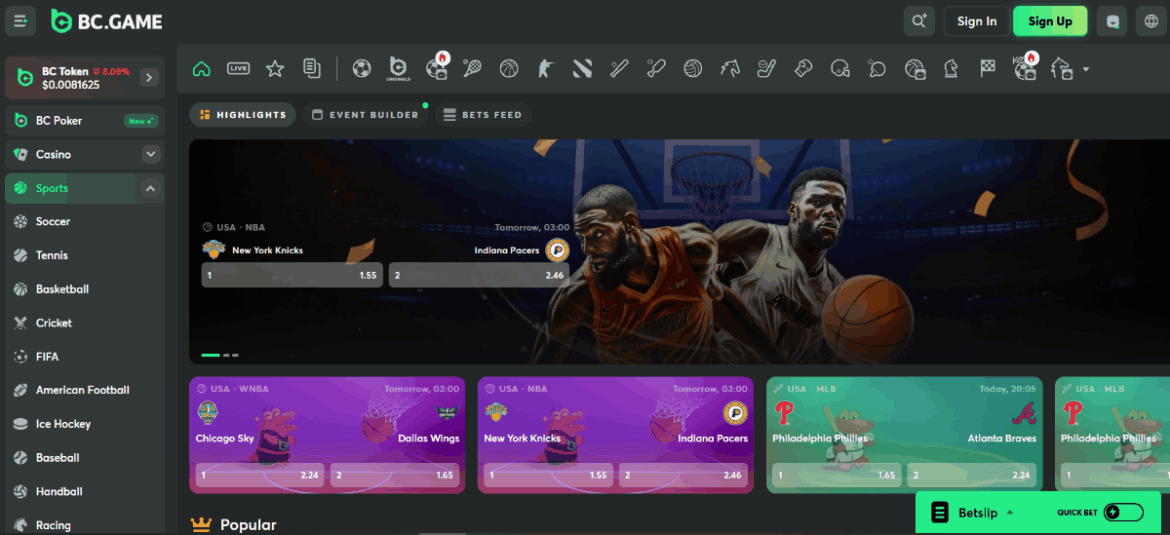Open the BC Originals icon
This screenshot has height=535, width=1170.
(398, 68)
